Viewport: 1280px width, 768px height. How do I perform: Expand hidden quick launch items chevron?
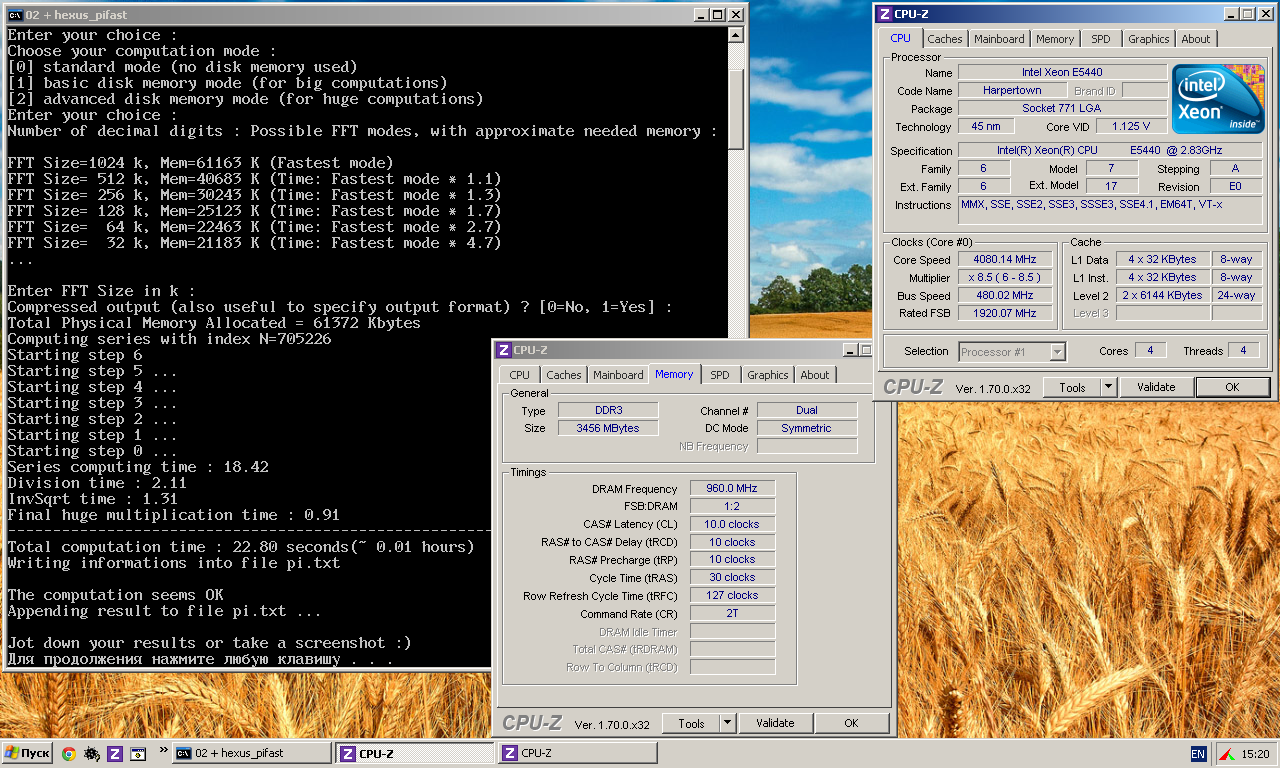tap(164, 749)
